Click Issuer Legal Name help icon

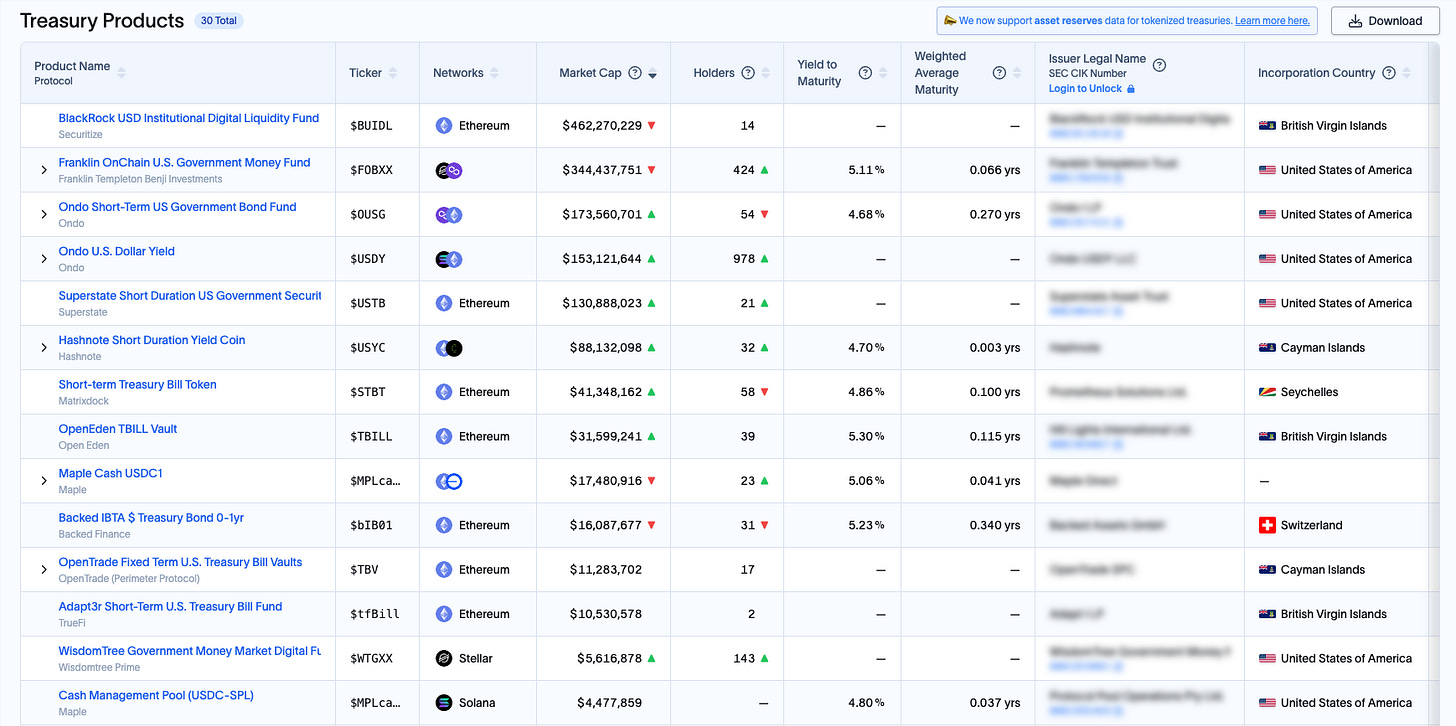[x=1160, y=65]
